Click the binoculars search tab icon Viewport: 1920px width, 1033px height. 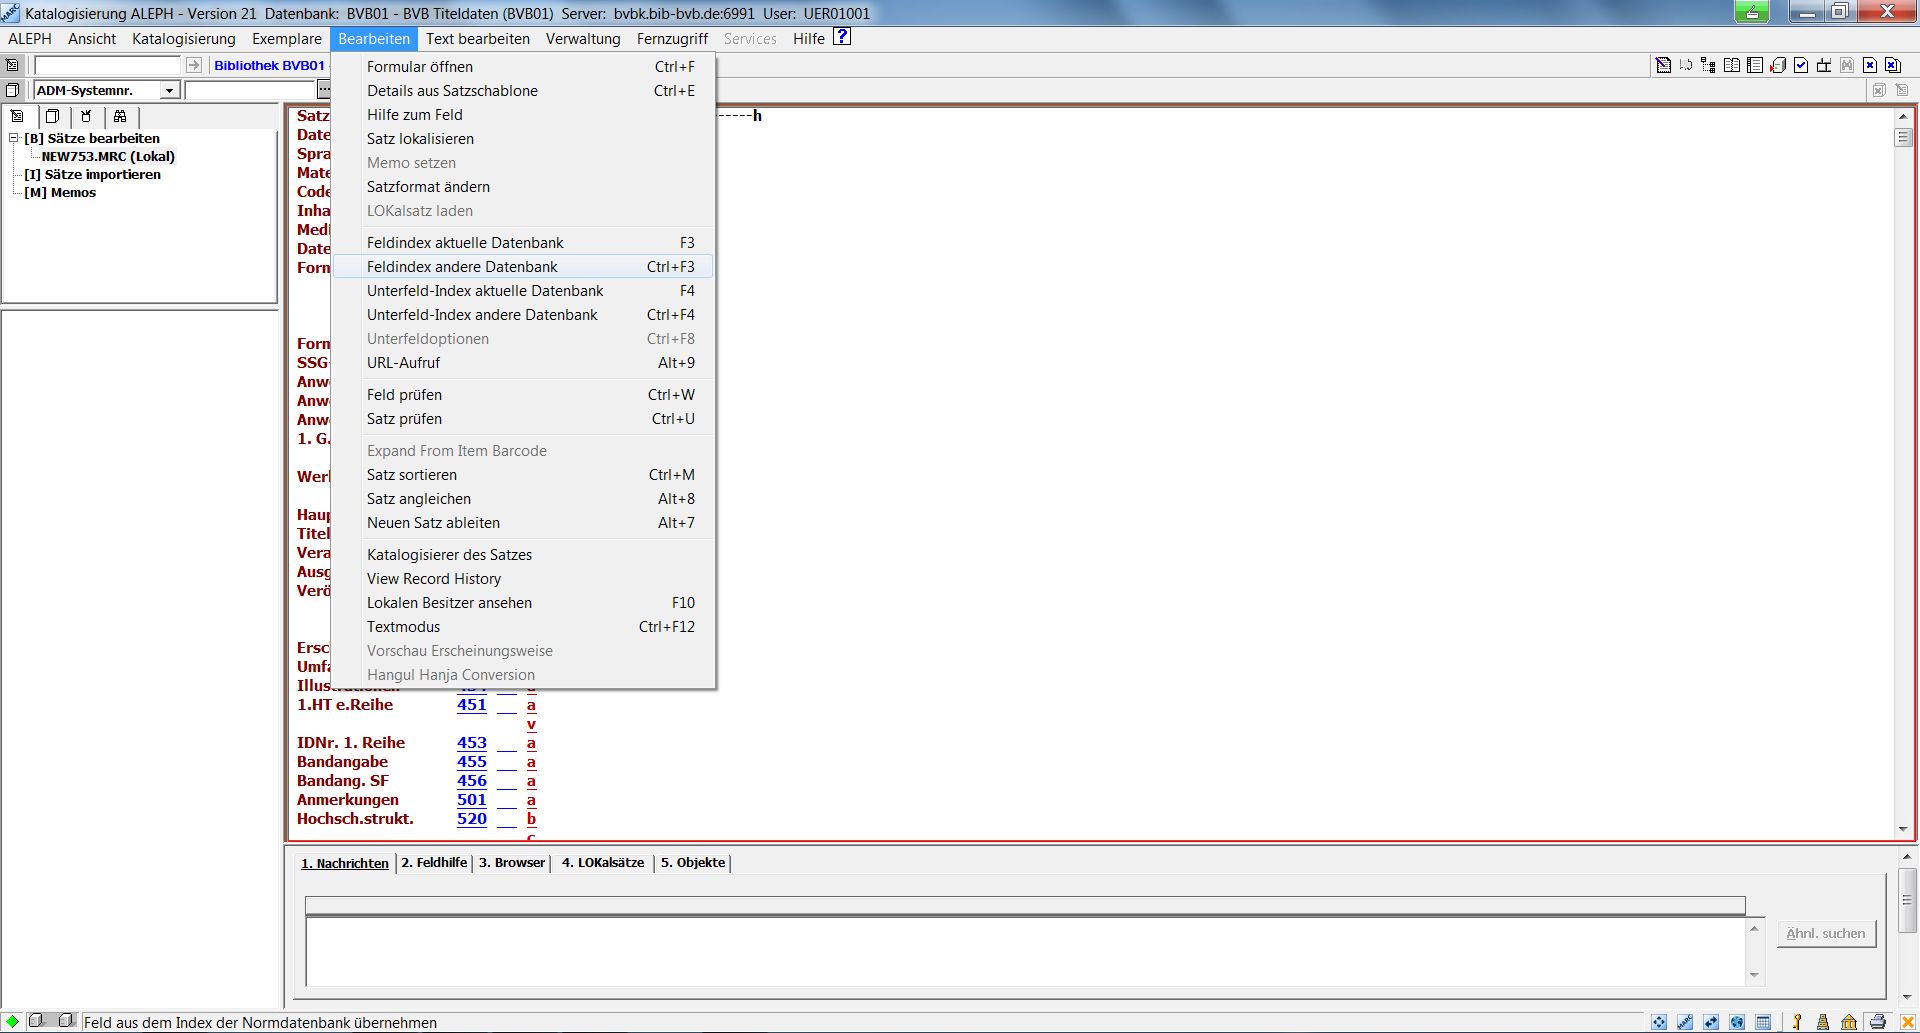(x=120, y=116)
